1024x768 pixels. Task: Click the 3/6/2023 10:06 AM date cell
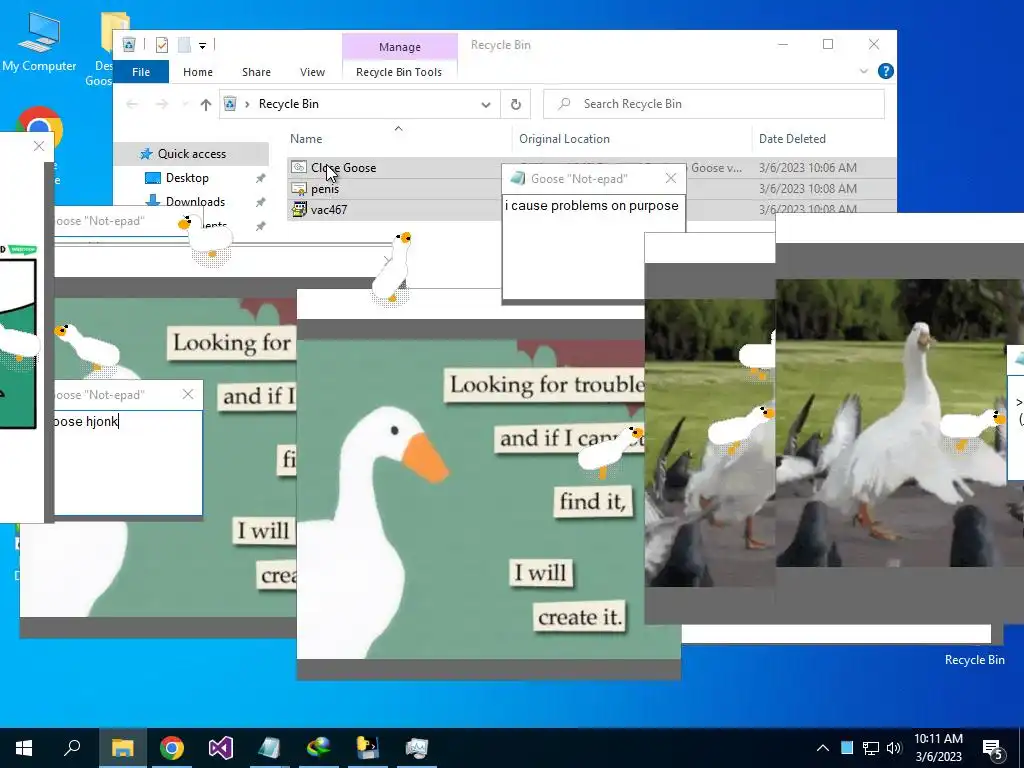[x=808, y=168]
